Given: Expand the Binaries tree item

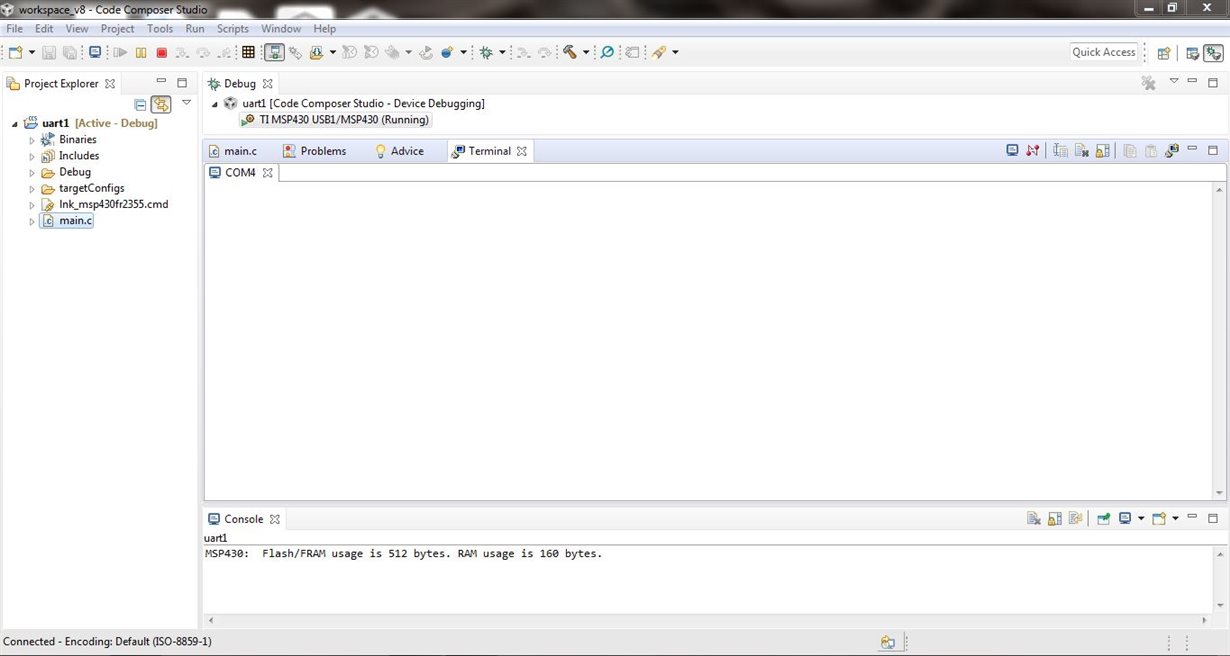Looking at the screenshot, I should (x=32, y=139).
